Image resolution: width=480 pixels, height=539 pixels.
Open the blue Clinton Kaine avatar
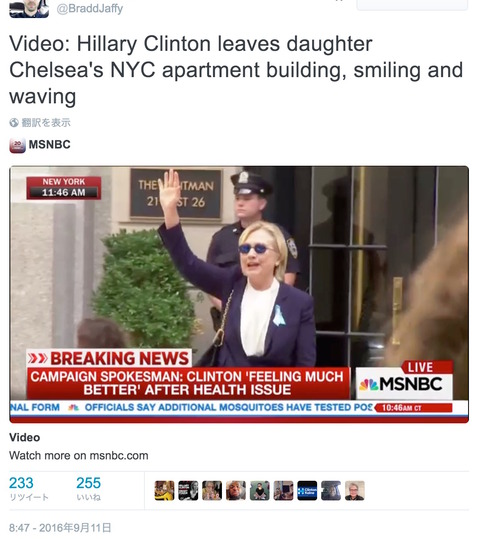click(307, 491)
